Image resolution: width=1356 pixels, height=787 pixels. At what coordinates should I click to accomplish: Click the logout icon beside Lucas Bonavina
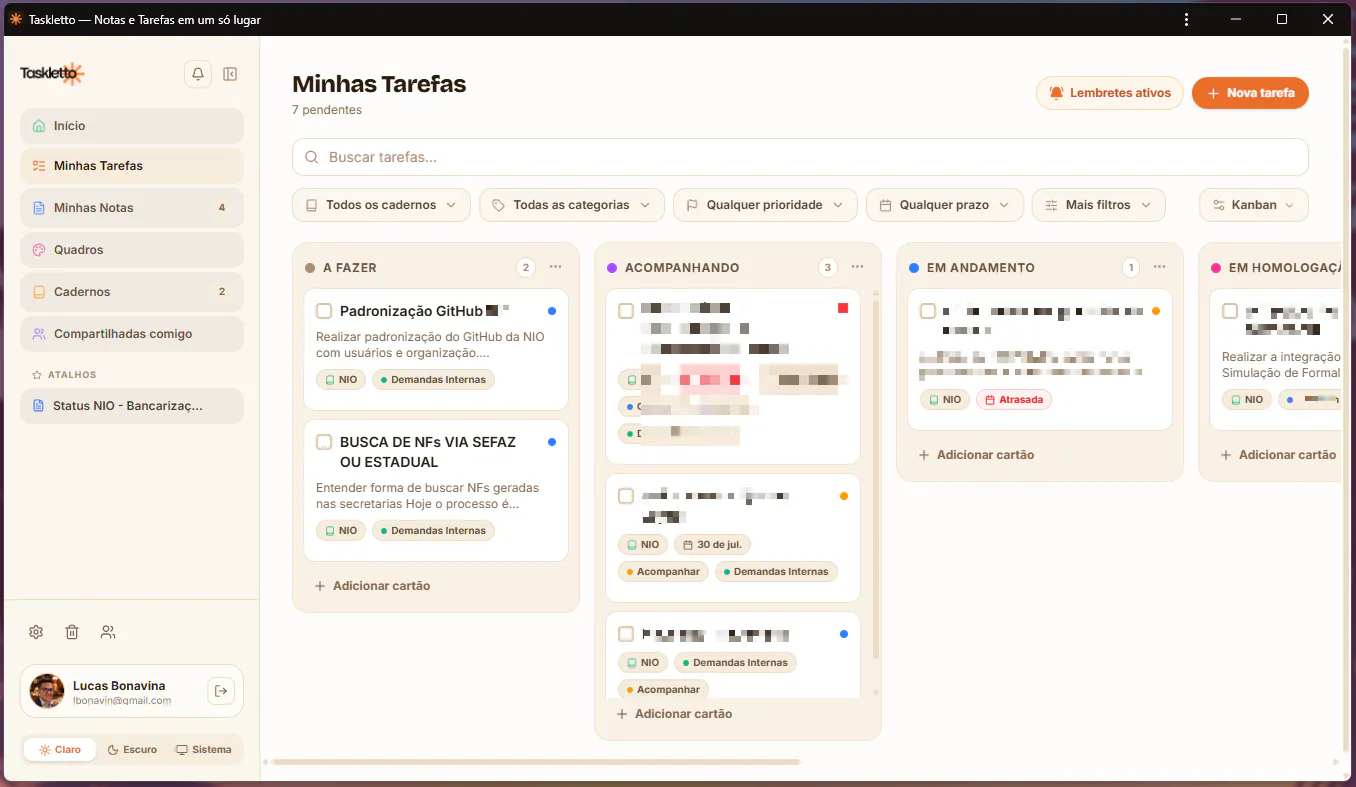coord(221,690)
